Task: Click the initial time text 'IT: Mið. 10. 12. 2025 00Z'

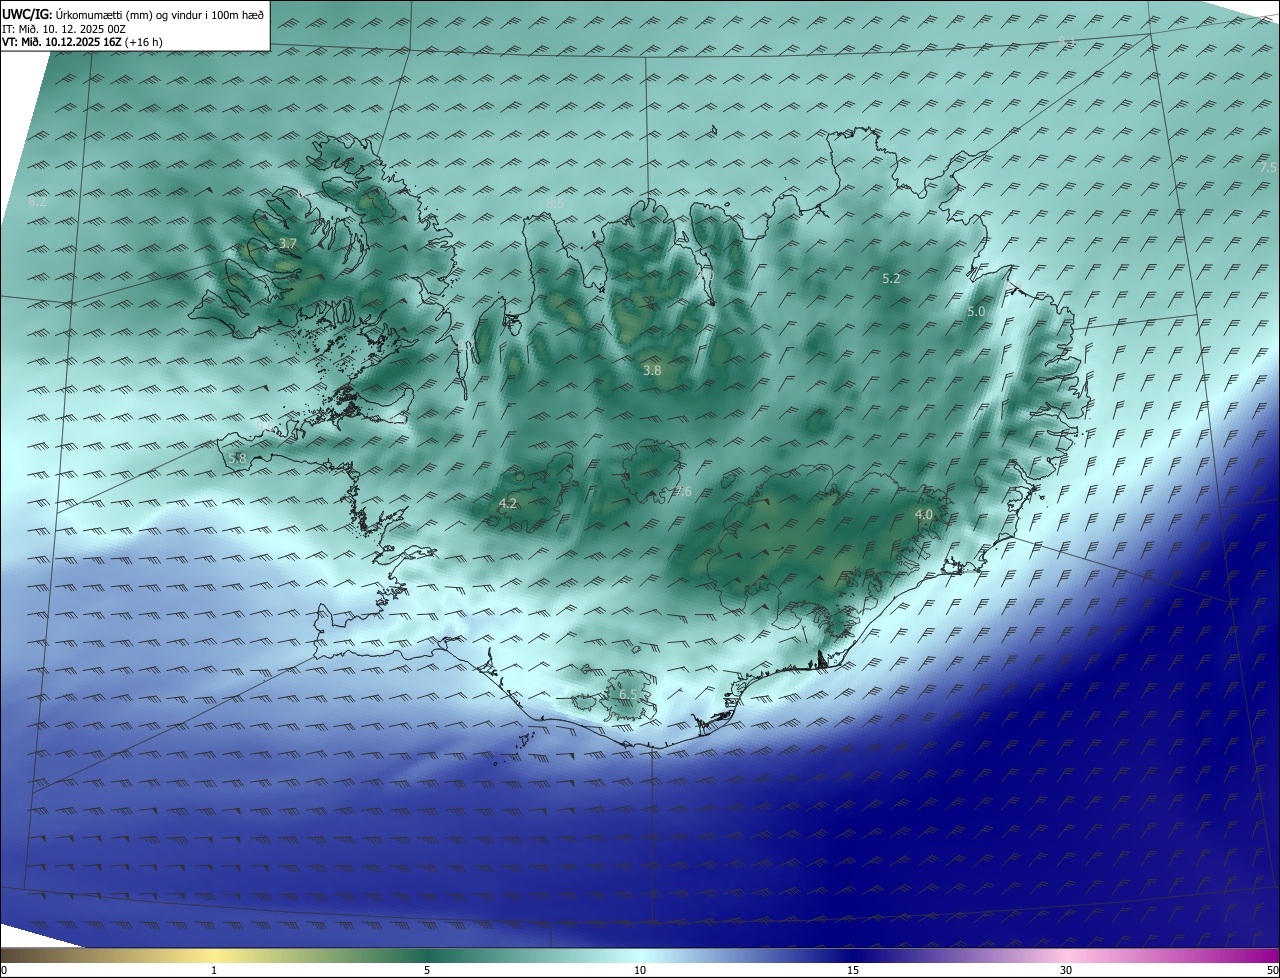Action: (x=66, y=29)
